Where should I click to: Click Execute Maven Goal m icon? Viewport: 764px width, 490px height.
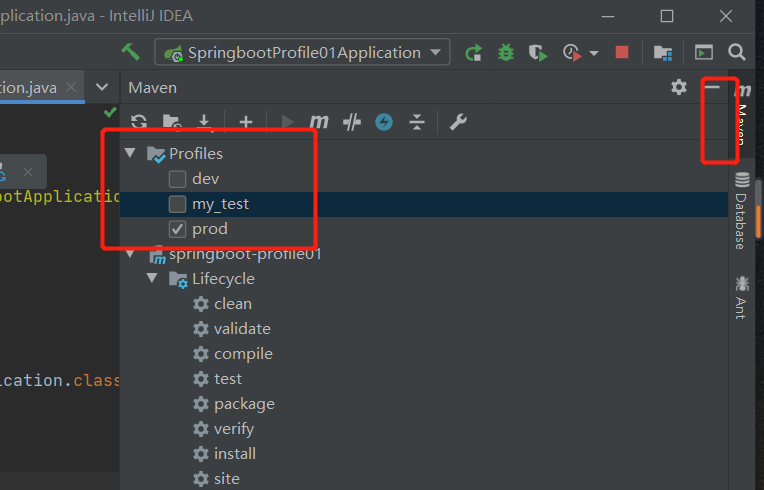coord(319,122)
